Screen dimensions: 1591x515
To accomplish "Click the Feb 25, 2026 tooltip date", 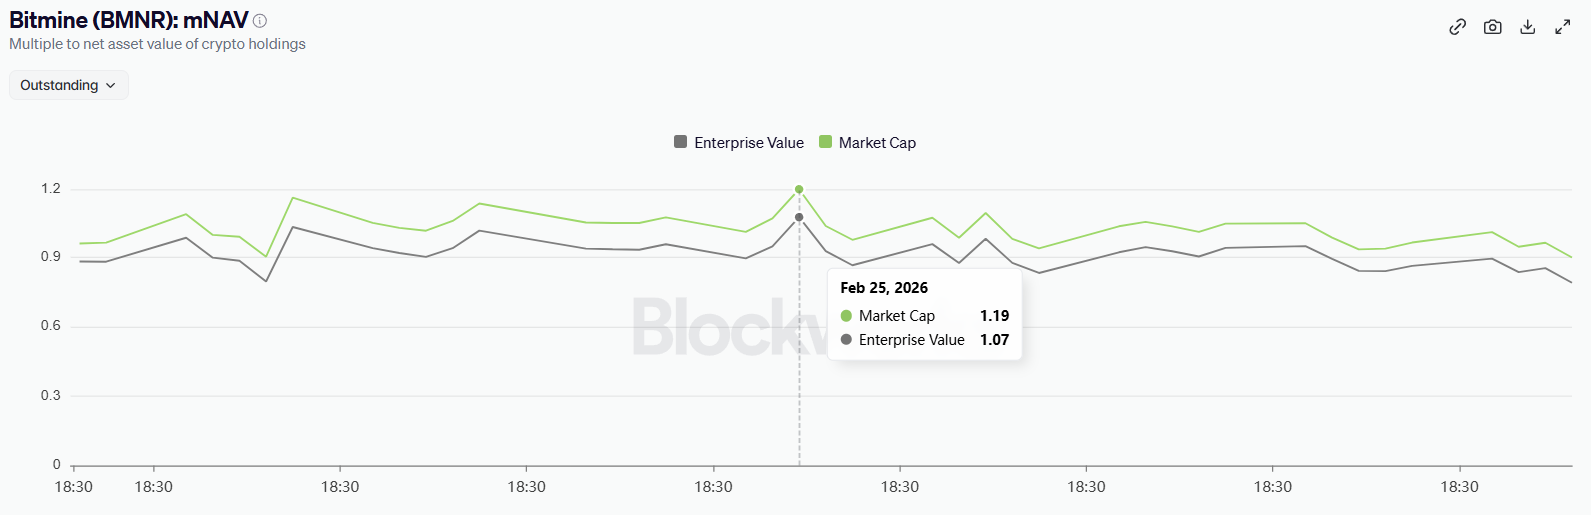I will click(884, 288).
